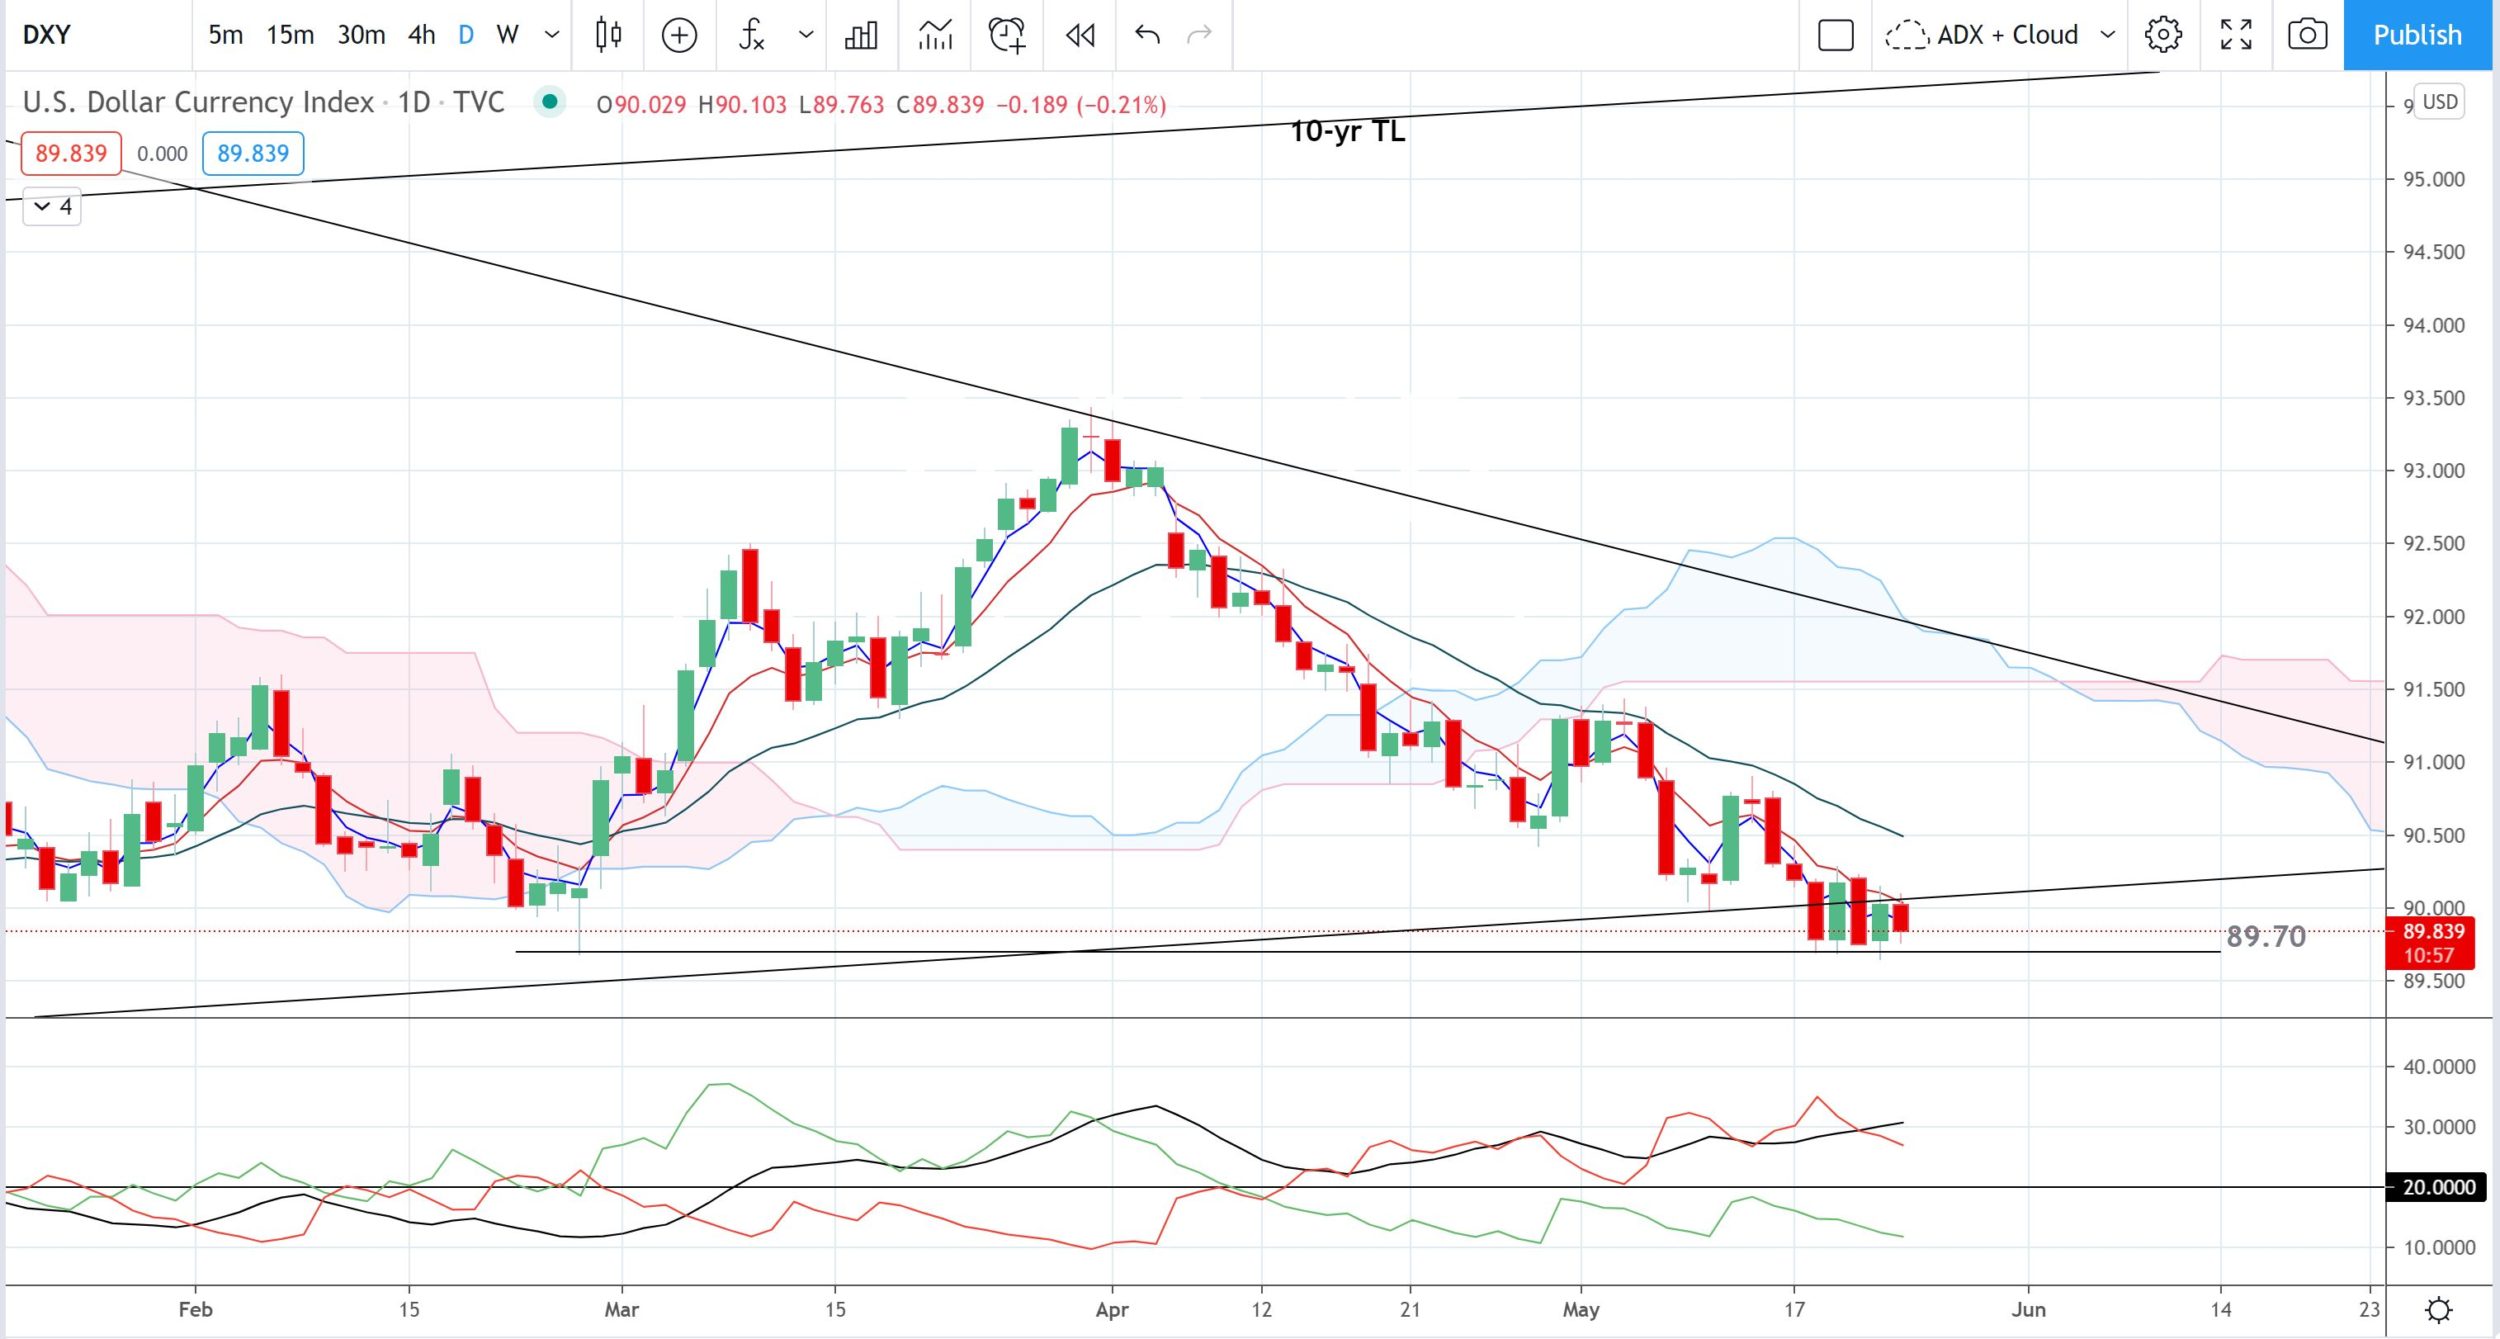Click the 40.0000 ADX scale label

tap(2439, 1066)
